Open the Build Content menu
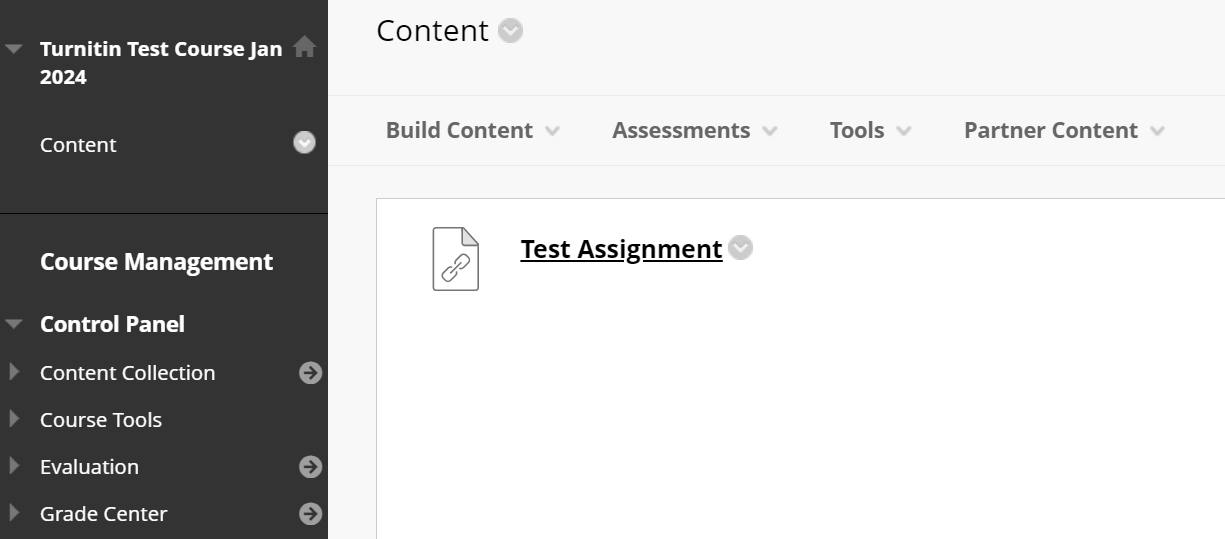This screenshot has height=539, width=1225. (472, 130)
